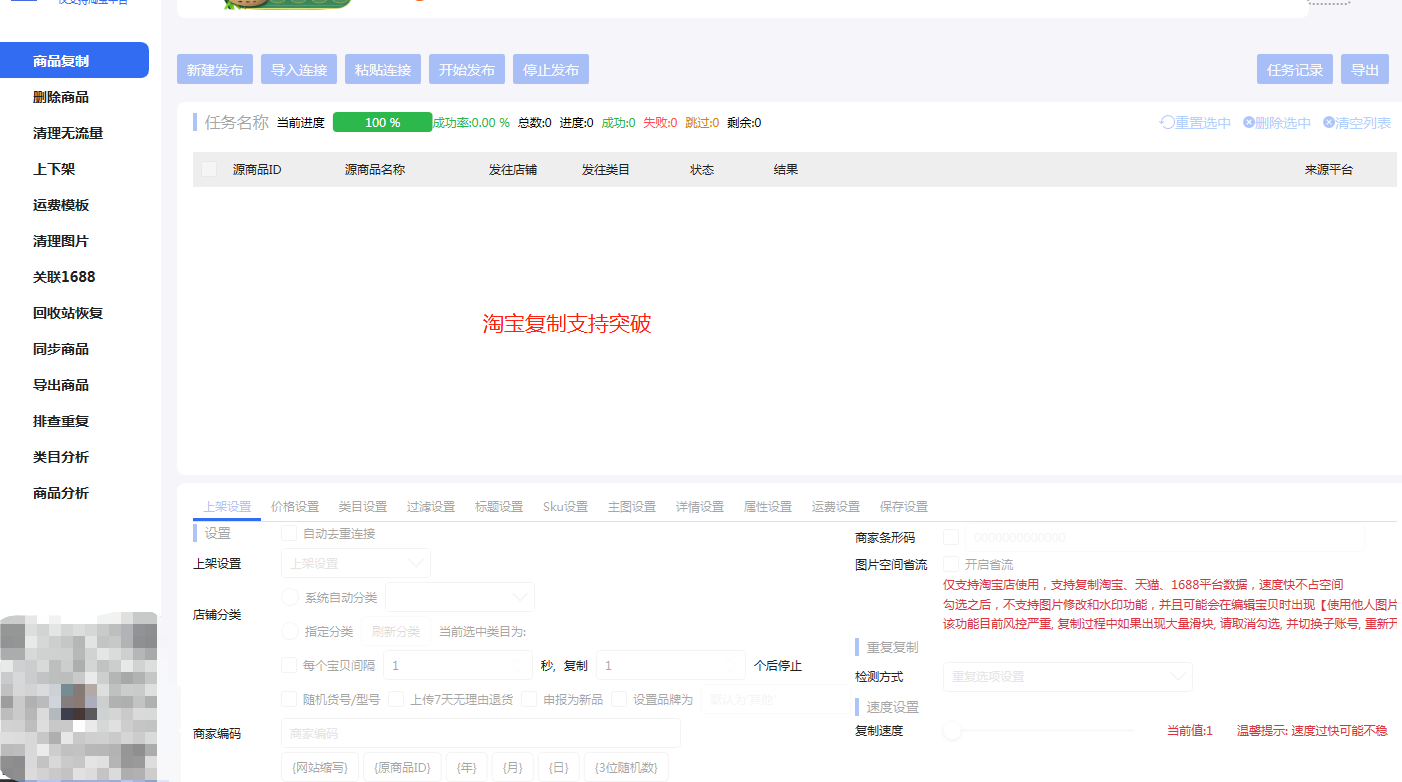Click the 粘贴连接 button
Image resolution: width=1402 pixels, height=782 pixels.
[383, 69]
